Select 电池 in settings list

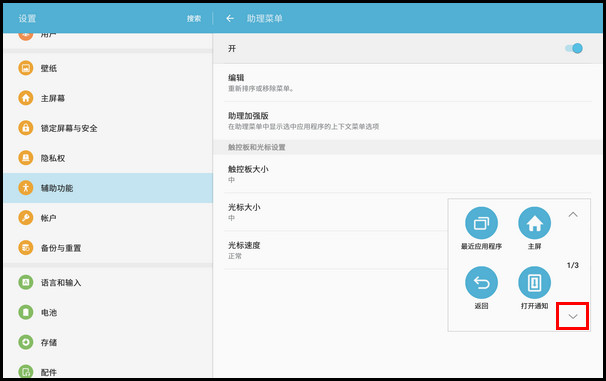[108, 312]
